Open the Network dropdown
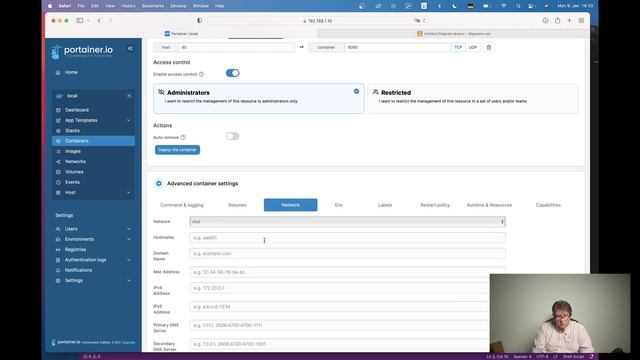640x360 pixels. tap(347, 222)
